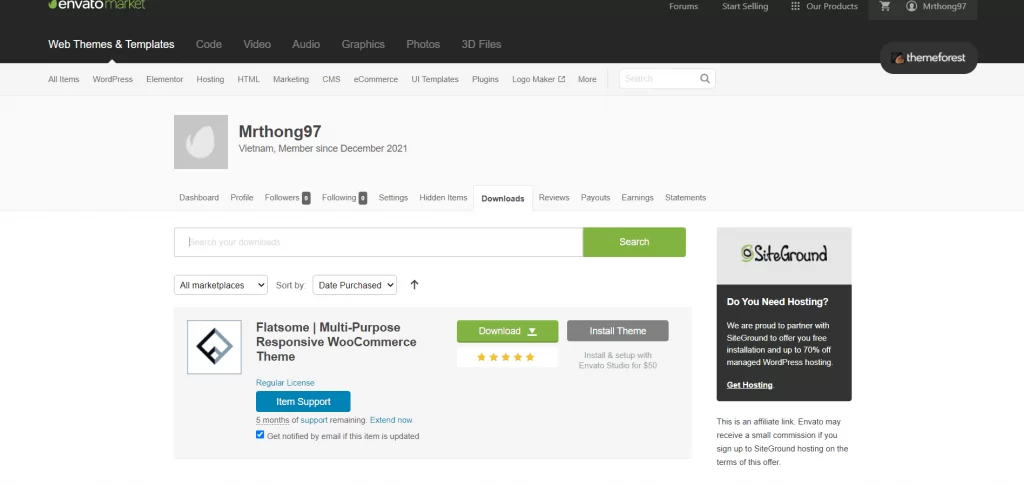Select the Graphics category
1024x486 pixels.
pos(363,44)
